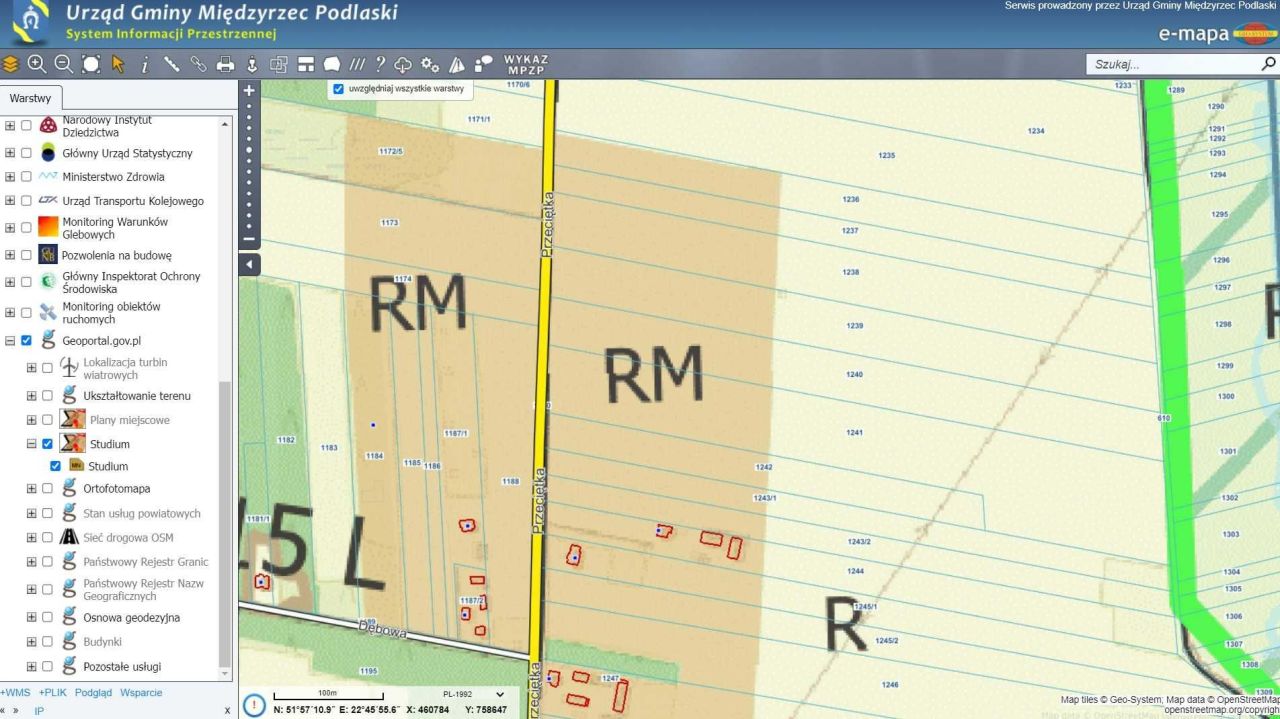Click into the Szukaj search field
The width and height of the screenshot is (1280, 719).
pyautogui.click(x=1170, y=64)
